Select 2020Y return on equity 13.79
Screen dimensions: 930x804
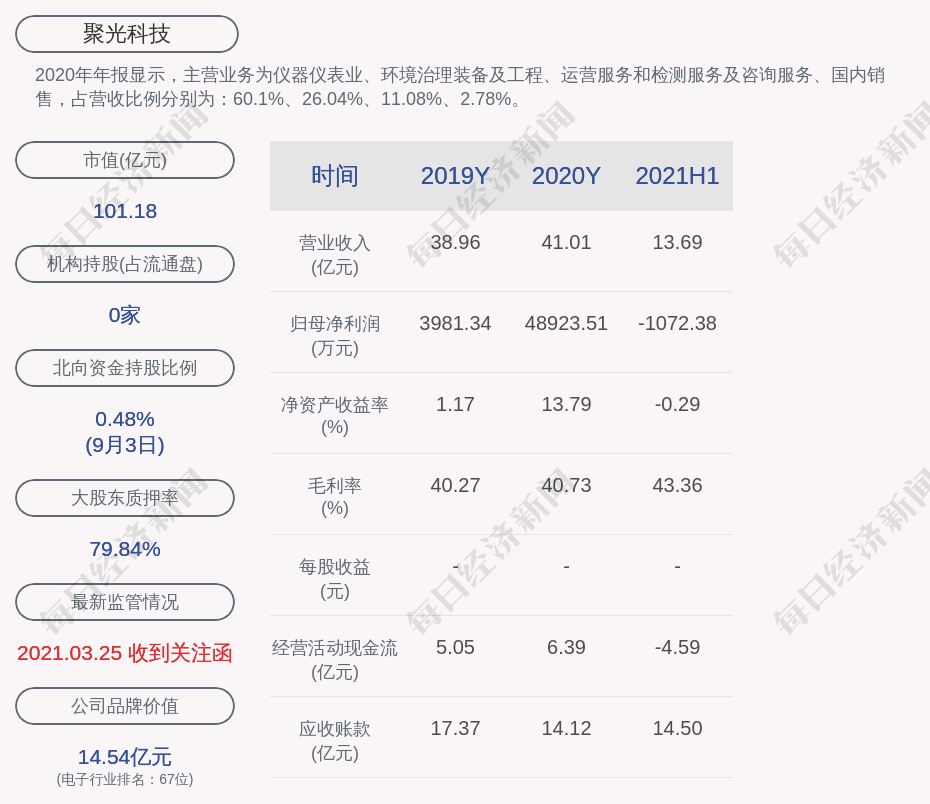(566, 404)
